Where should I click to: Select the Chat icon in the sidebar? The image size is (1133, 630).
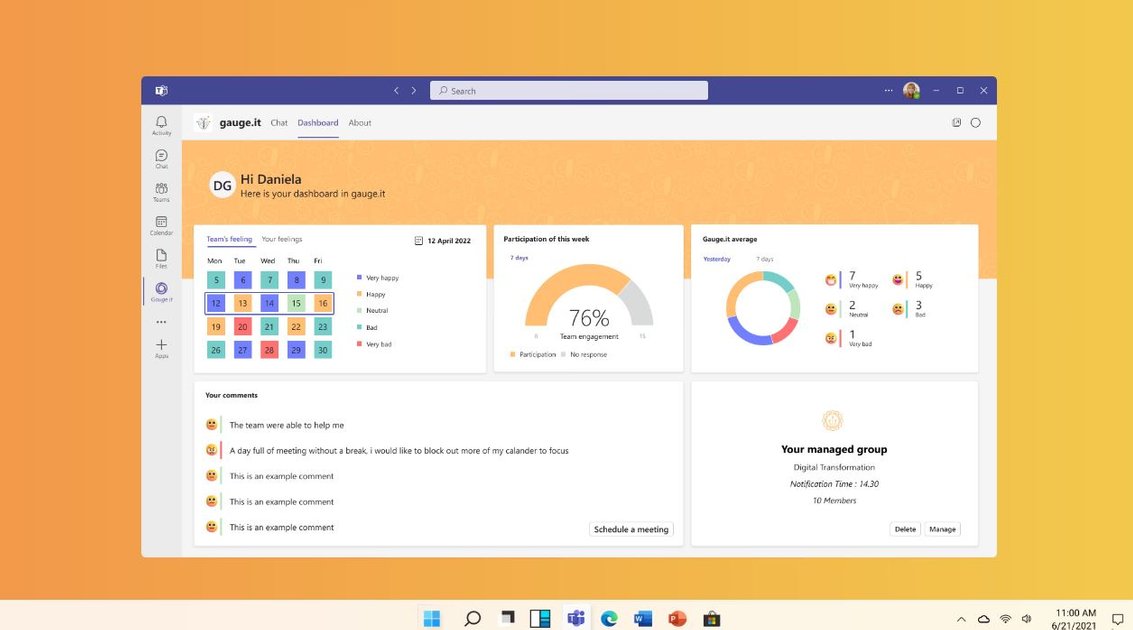click(161, 157)
